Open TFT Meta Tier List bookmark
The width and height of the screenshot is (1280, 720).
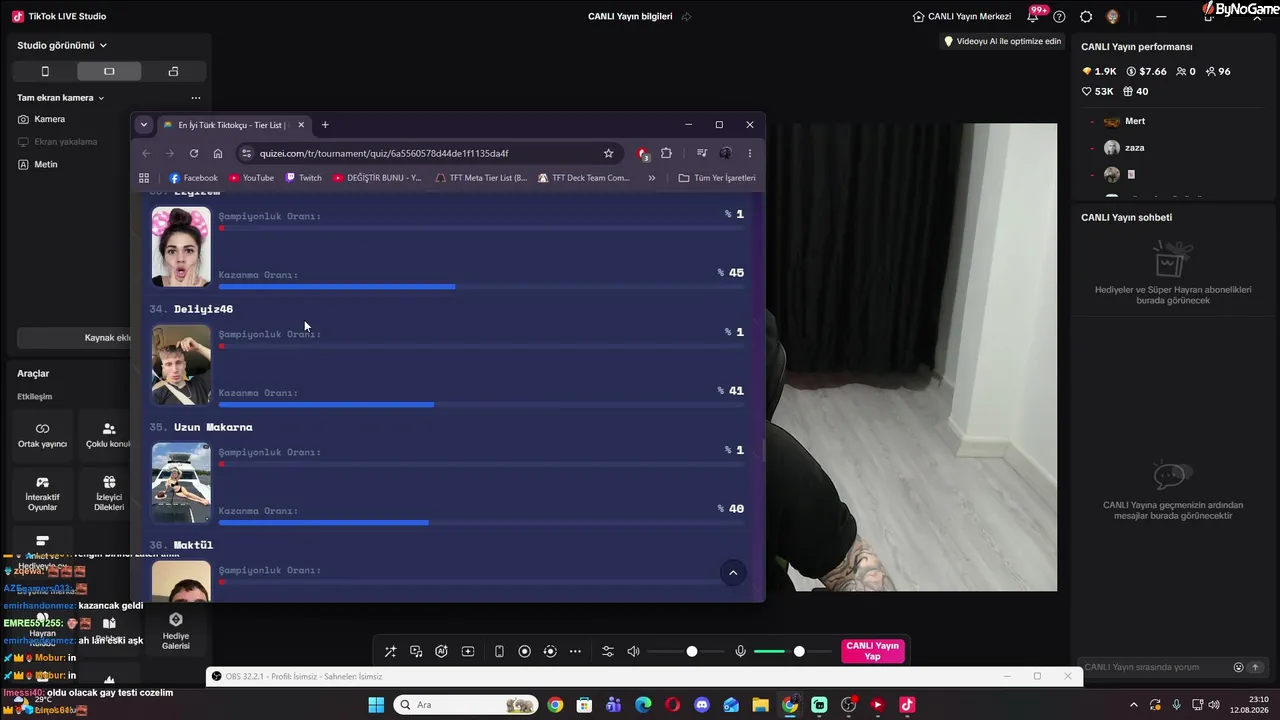pos(481,178)
